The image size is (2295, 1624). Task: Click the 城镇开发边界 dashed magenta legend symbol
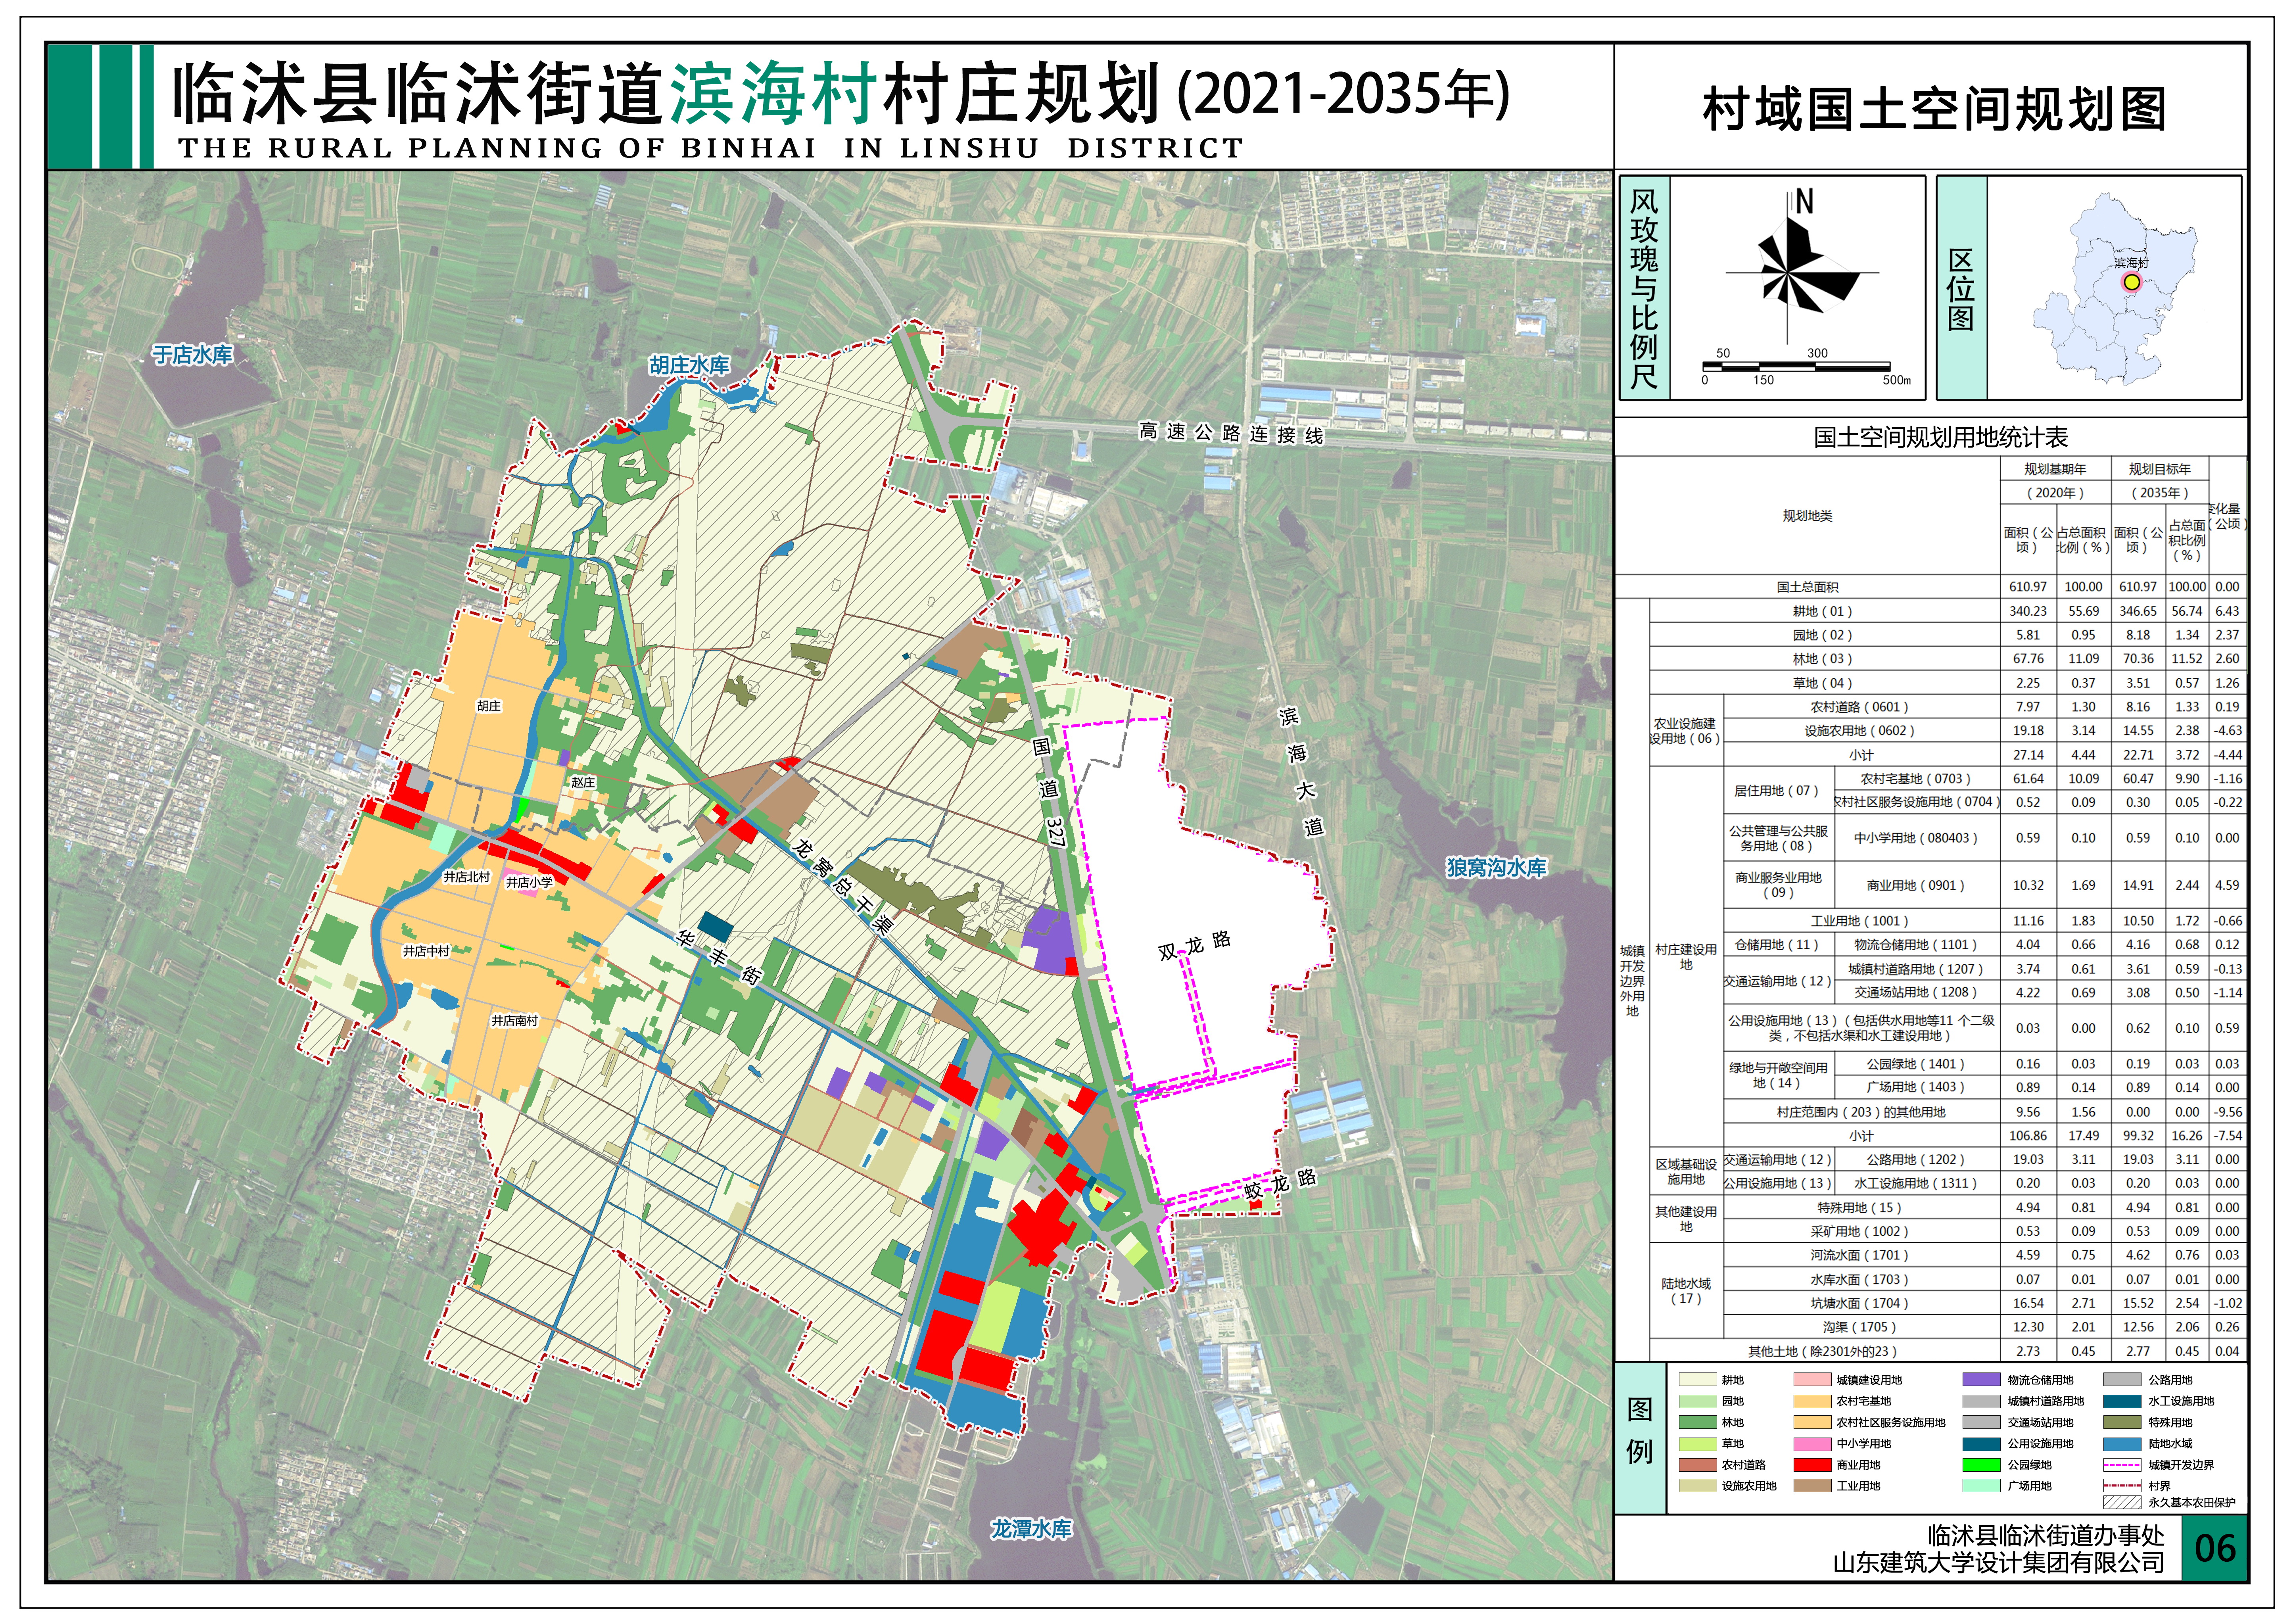click(2122, 1465)
